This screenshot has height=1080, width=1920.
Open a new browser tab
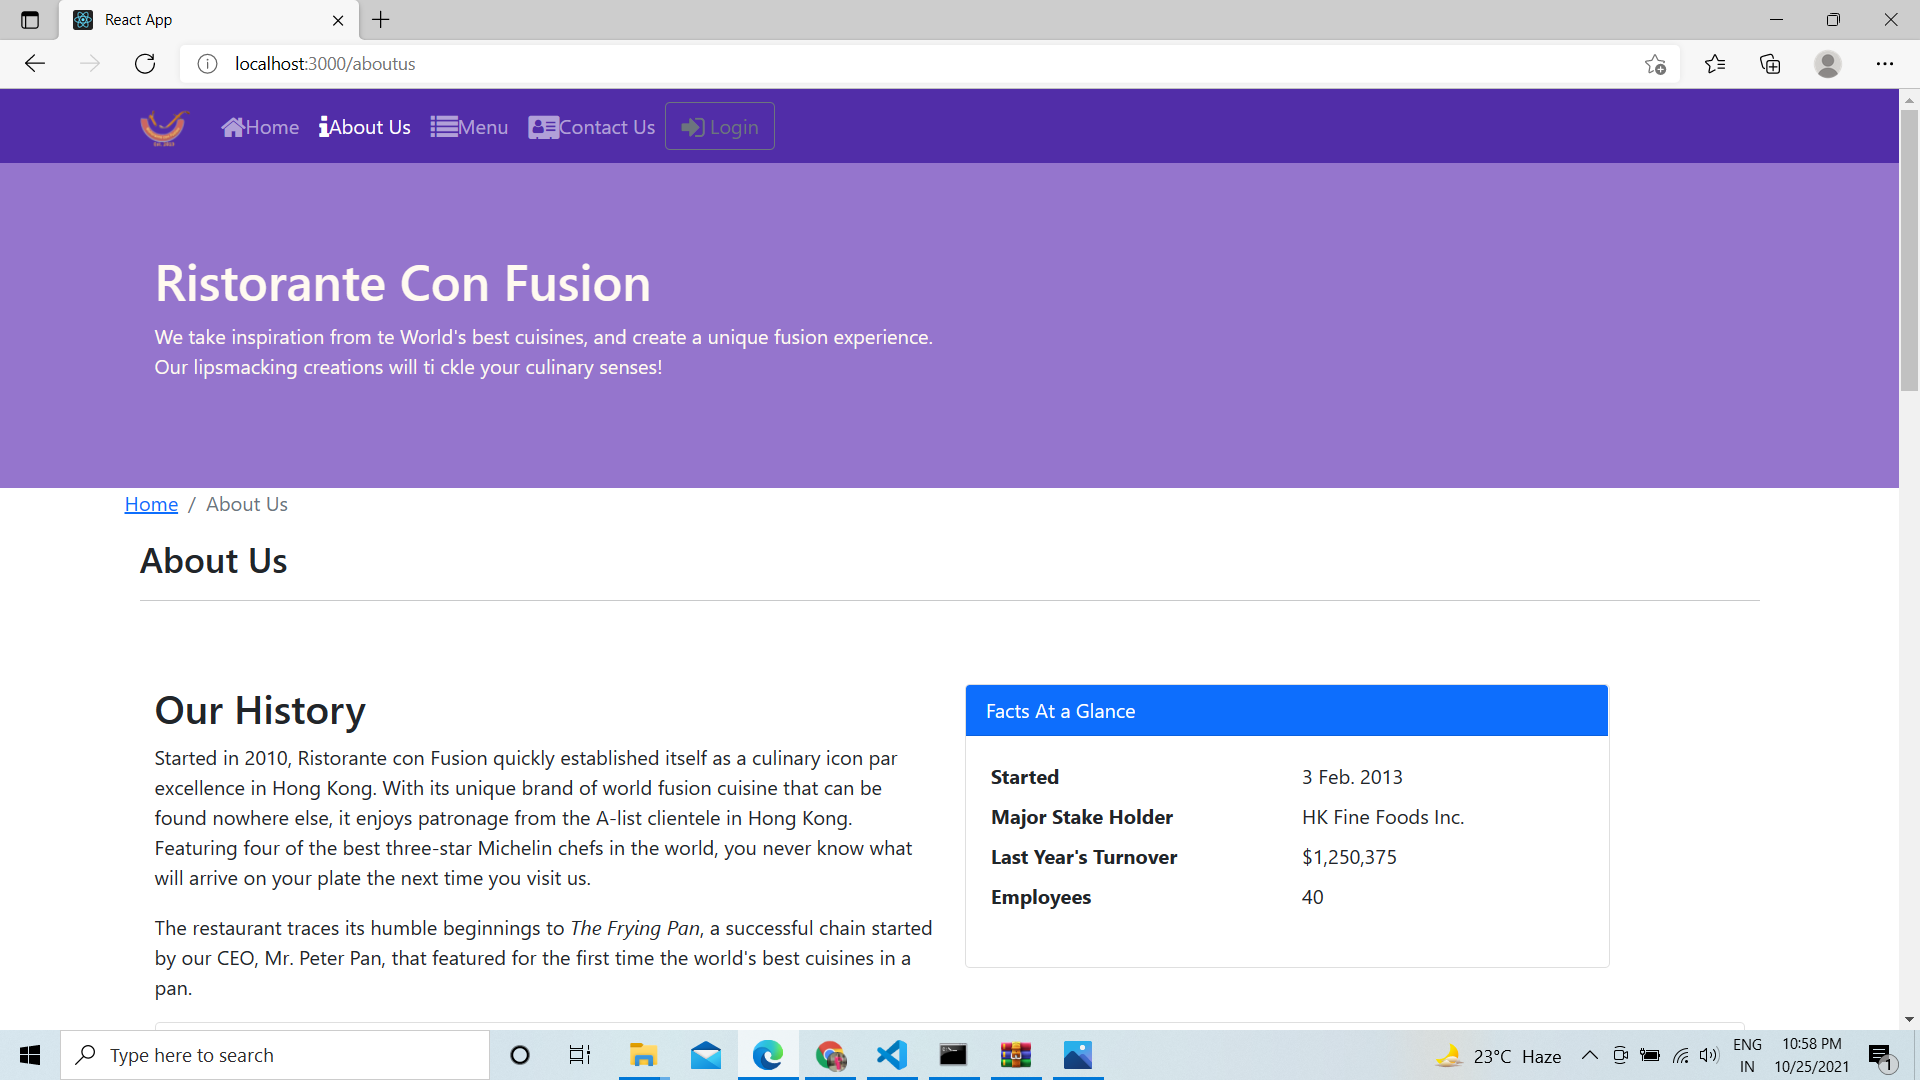tap(381, 20)
